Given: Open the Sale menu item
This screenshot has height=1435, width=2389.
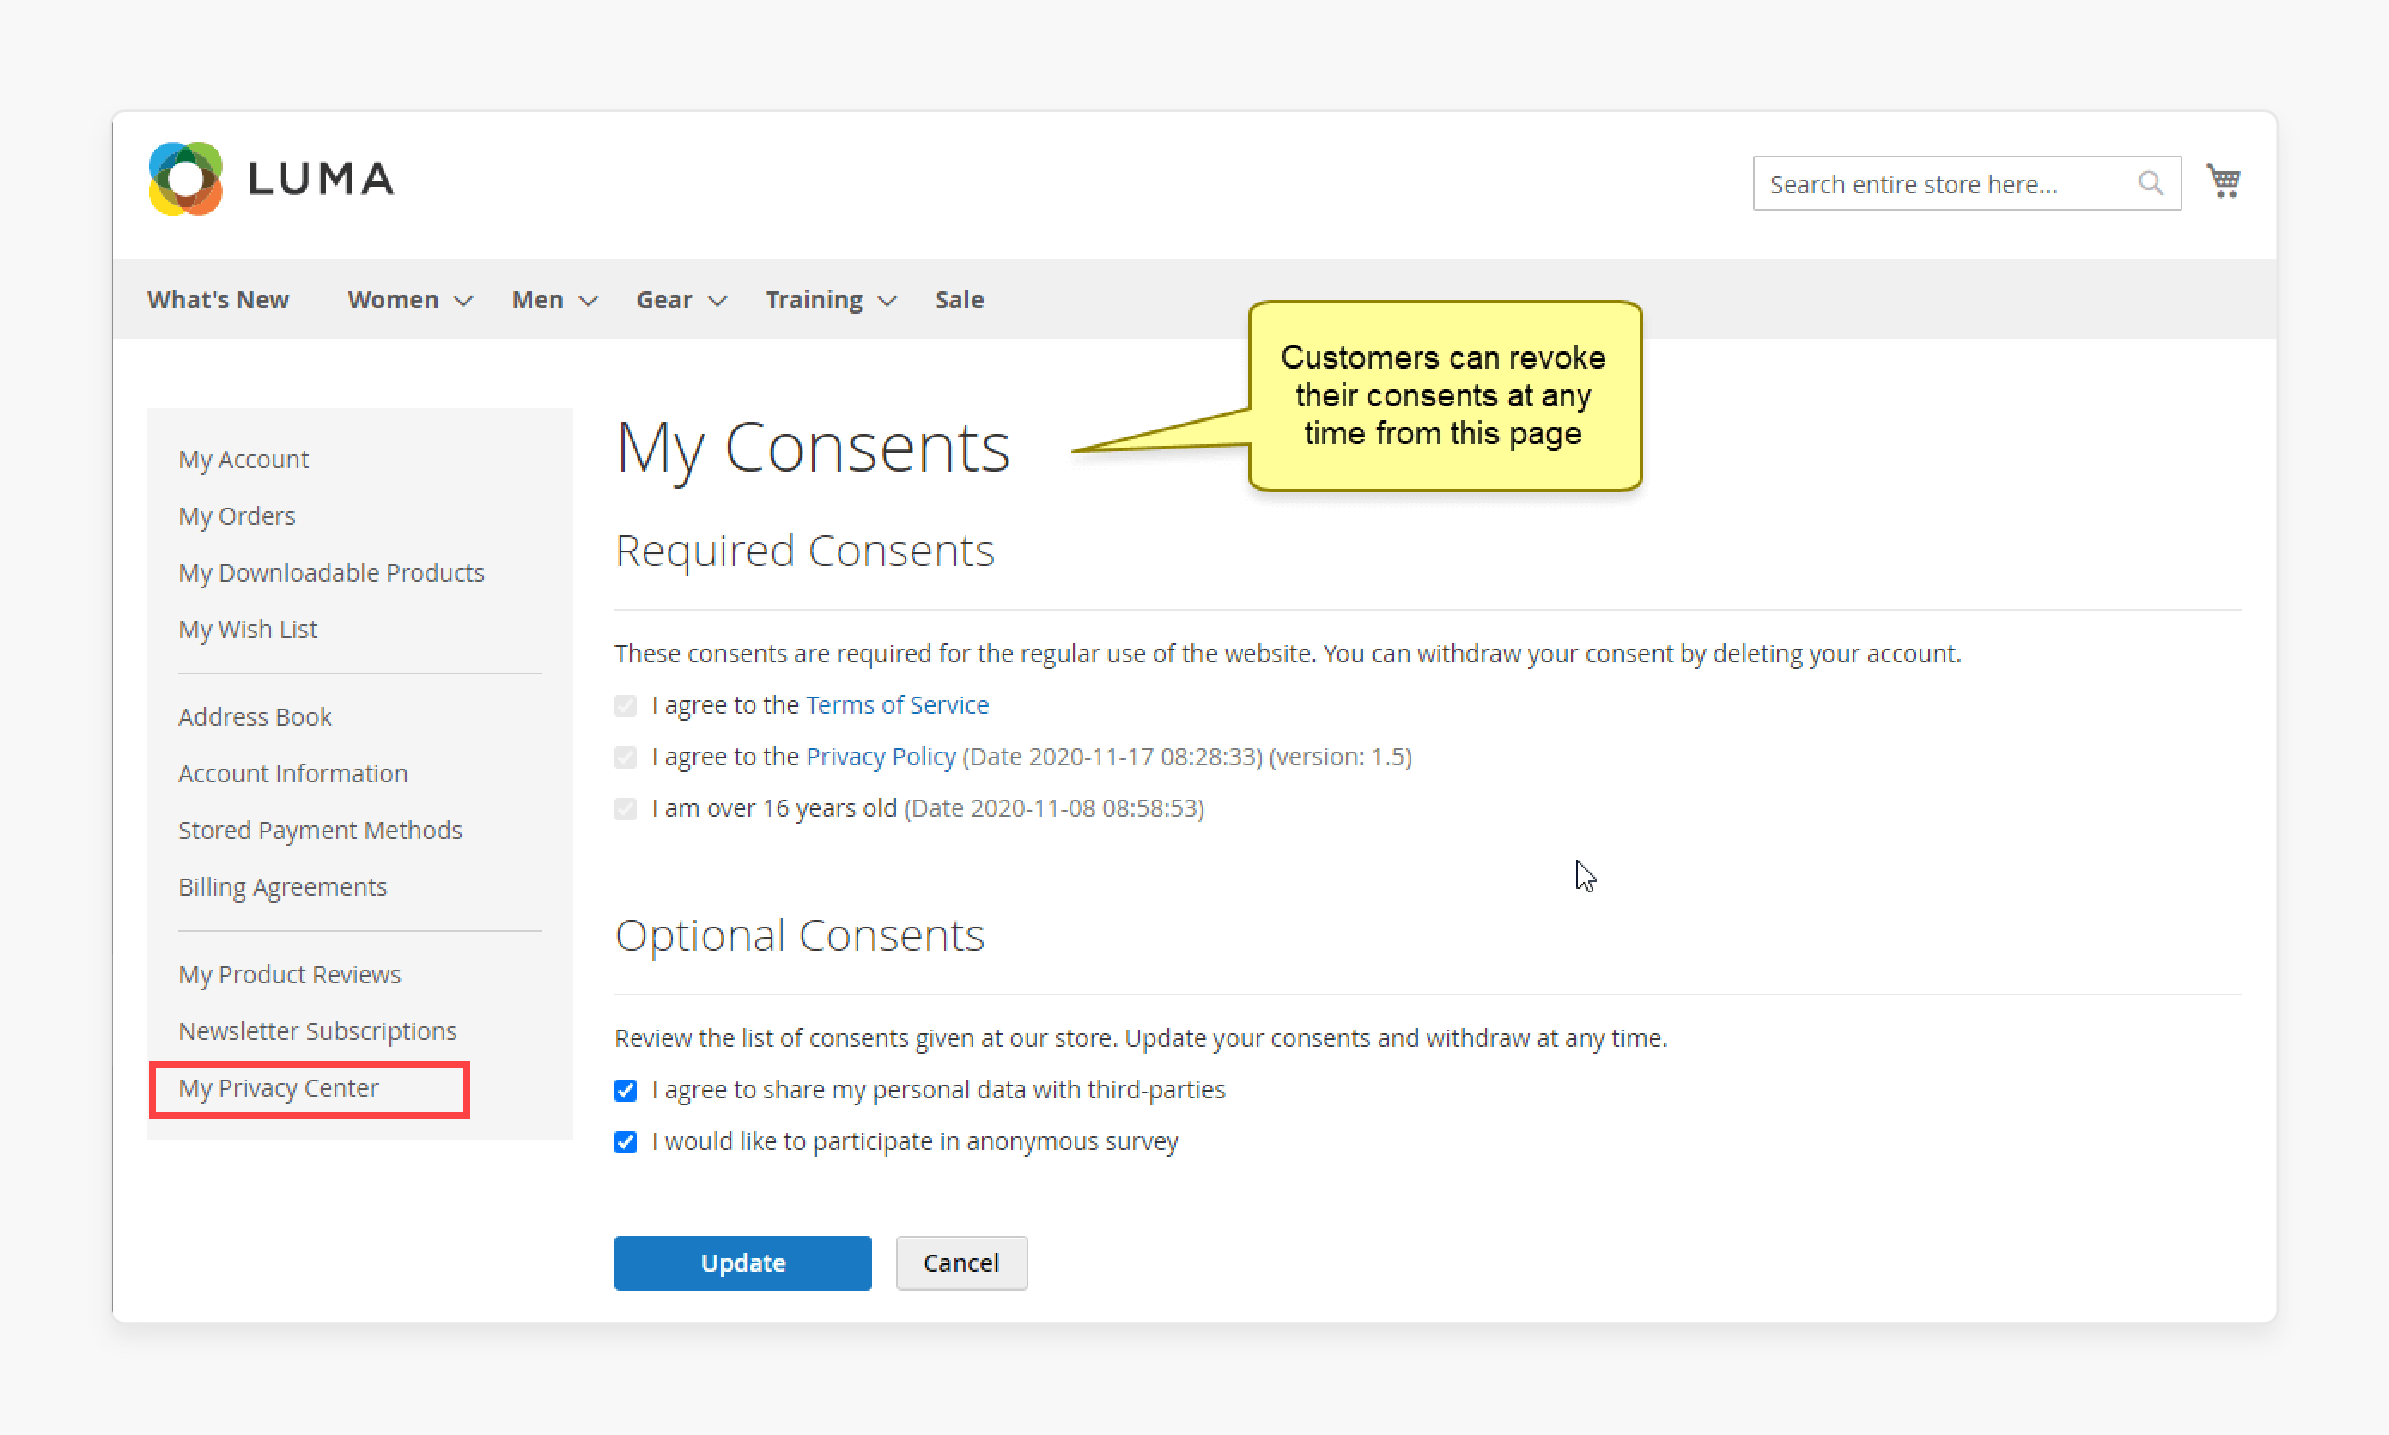Looking at the screenshot, I should (960, 300).
